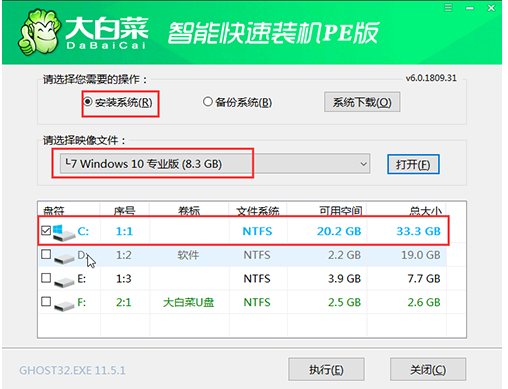Click the 打开(F) button
The width and height of the screenshot is (508, 389).
[413, 164]
